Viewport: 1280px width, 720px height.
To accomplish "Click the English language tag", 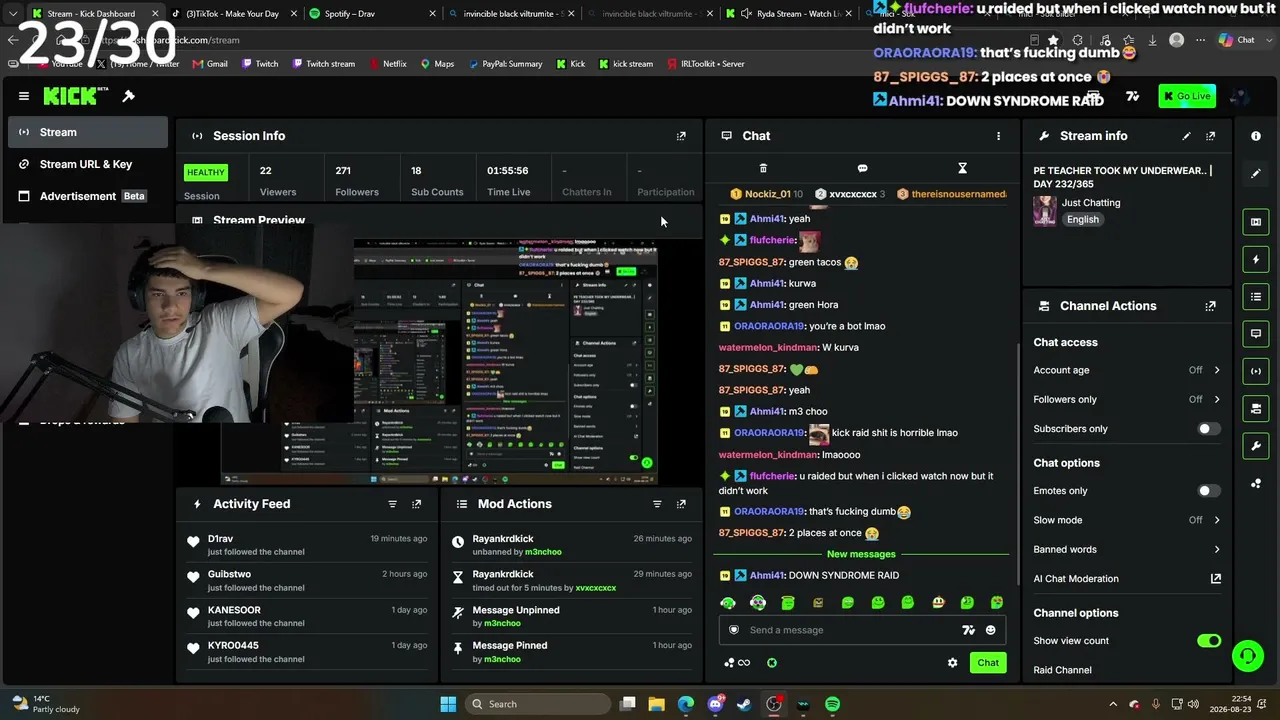I will (1082, 220).
